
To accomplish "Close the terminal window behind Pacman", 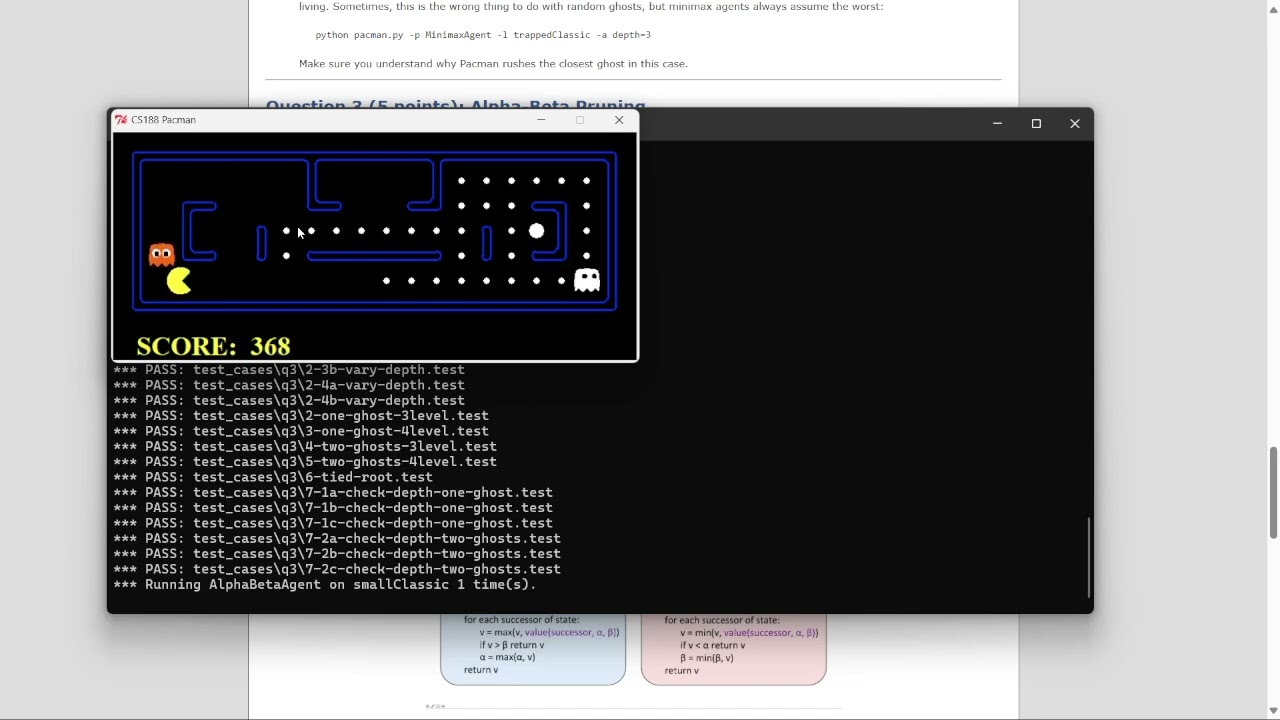I will pos(1076,124).
